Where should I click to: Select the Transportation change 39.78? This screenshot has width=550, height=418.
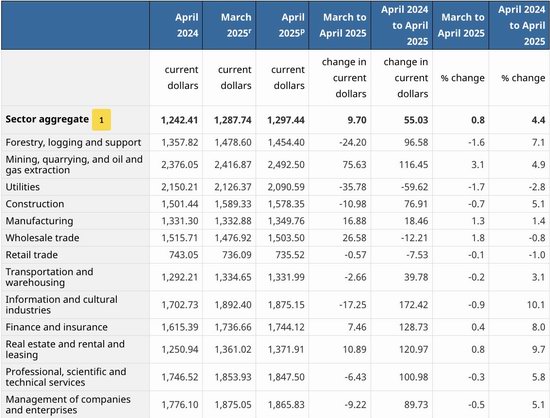[x=416, y=277]
